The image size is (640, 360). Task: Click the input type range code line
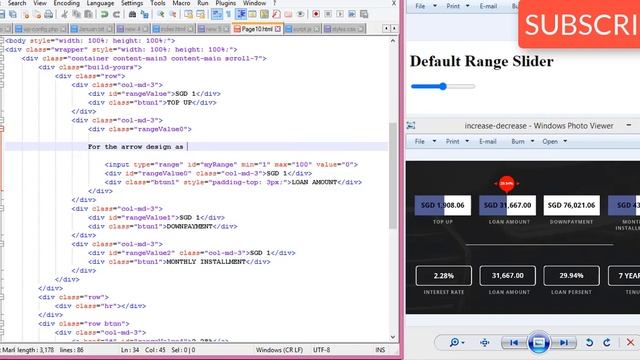point(231,164)
